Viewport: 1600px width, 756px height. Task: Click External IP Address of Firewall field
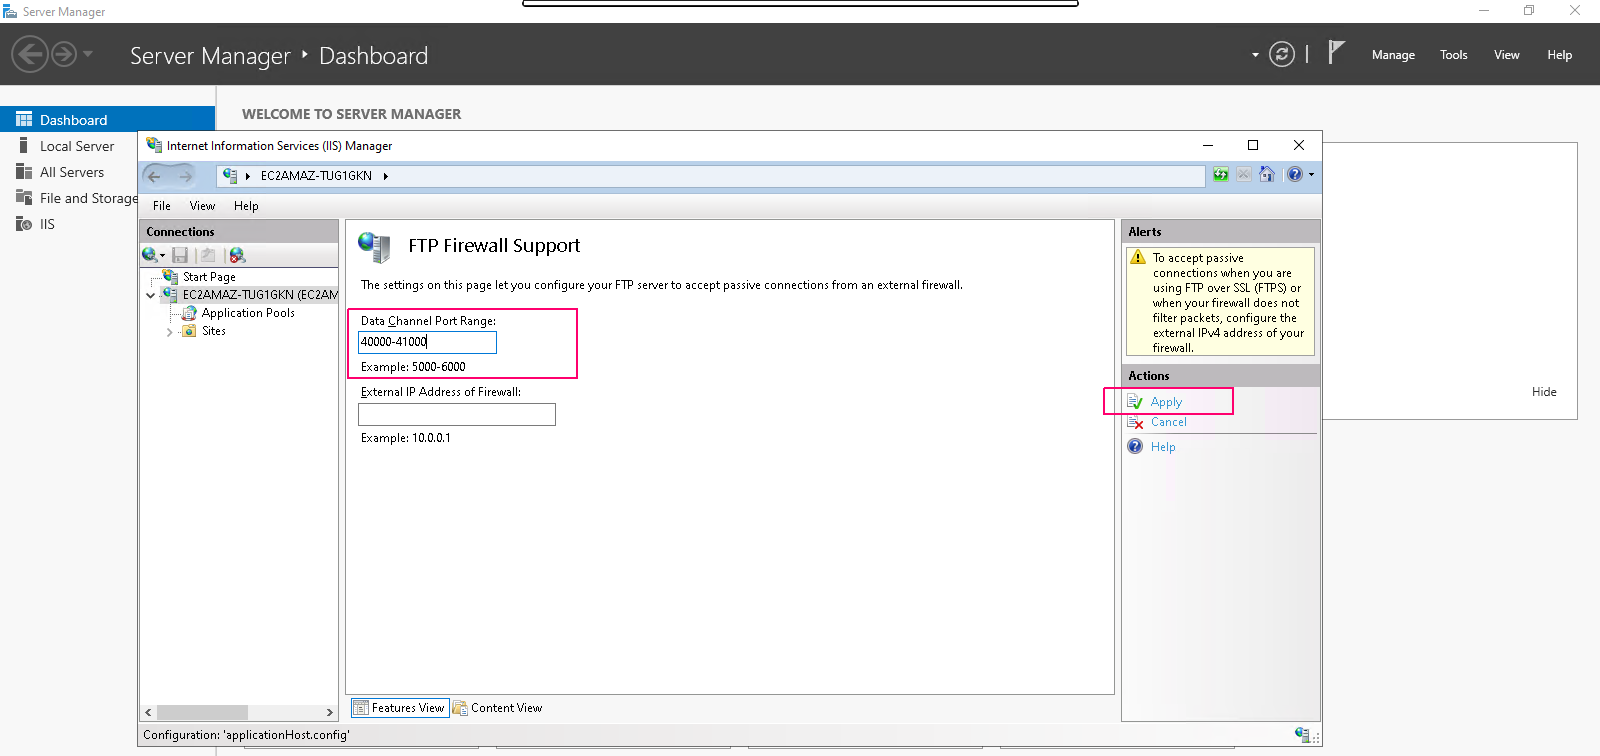457,414
